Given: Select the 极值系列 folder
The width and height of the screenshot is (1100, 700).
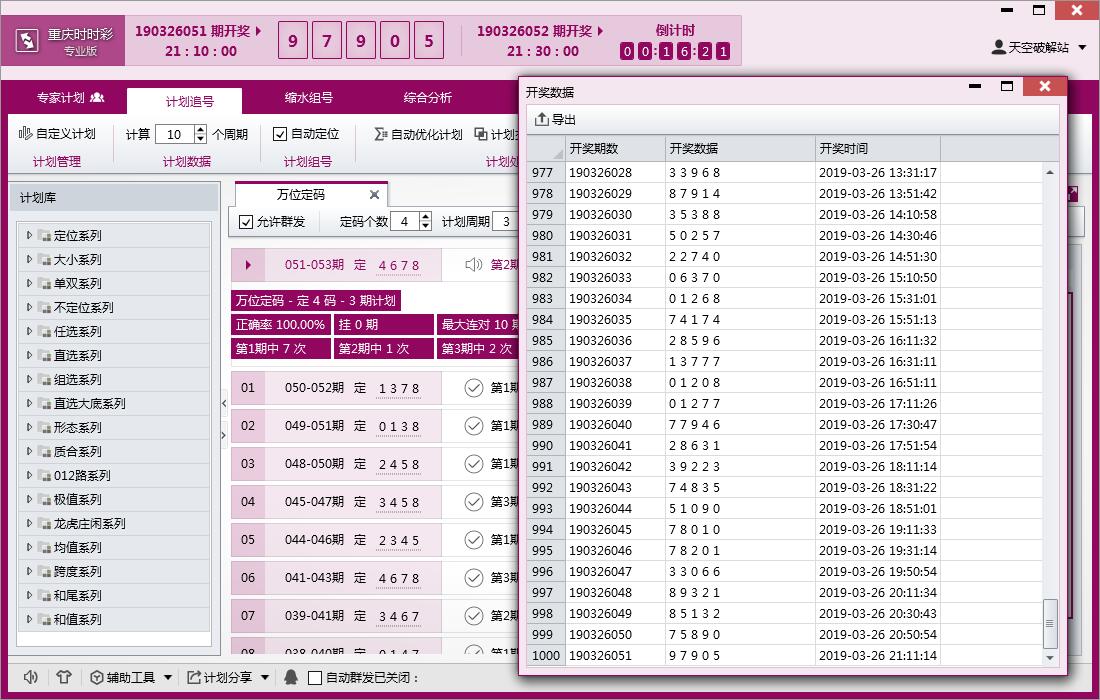Looking at the screenshot, I should pos(69,499).
